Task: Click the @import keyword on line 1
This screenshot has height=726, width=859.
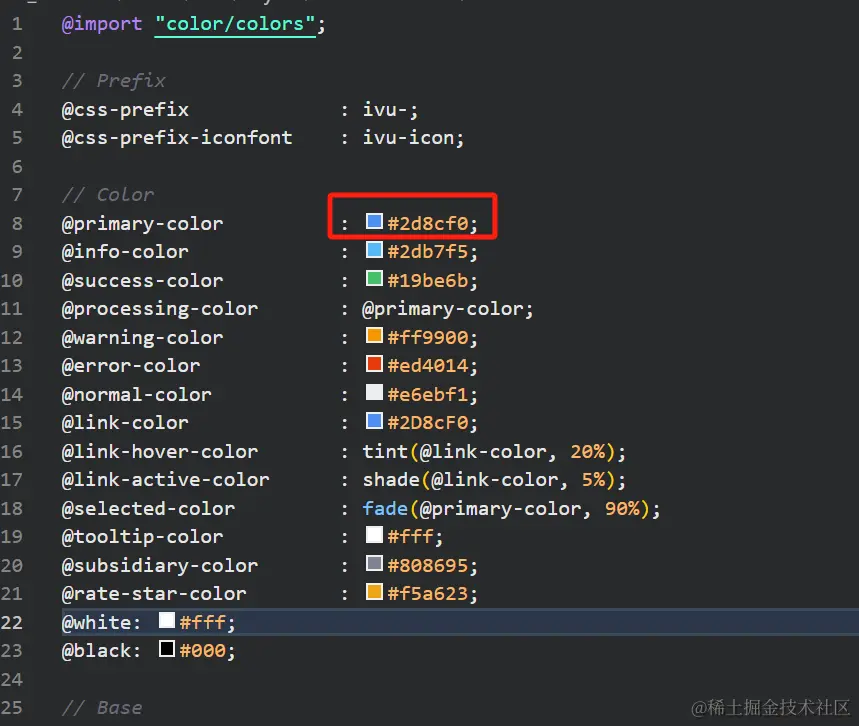Action: tap(102, 24)
